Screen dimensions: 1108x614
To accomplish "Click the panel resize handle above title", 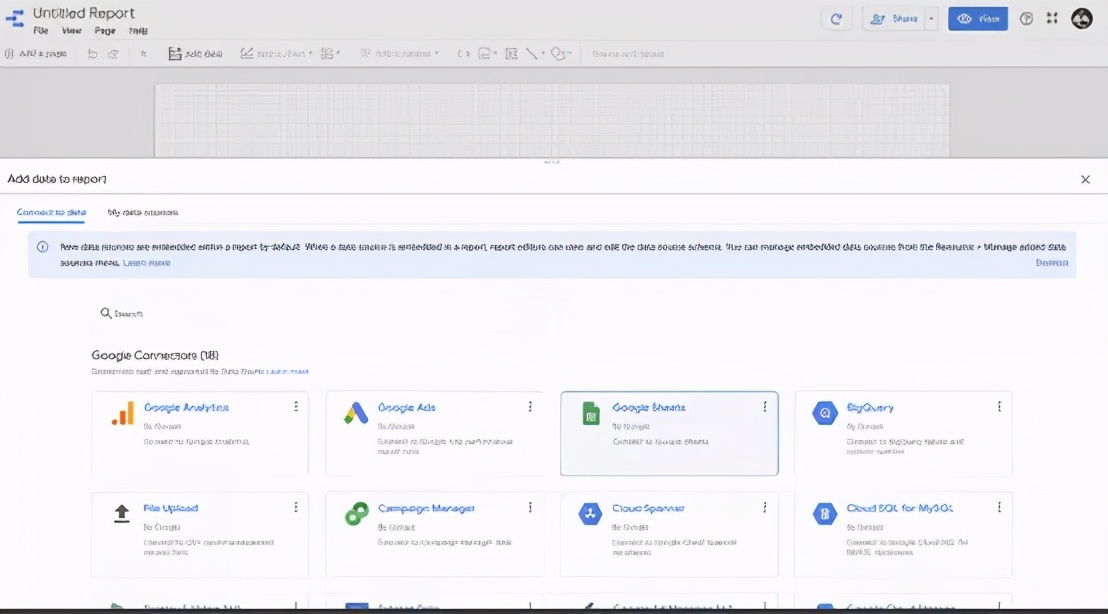I will point(552,162).
